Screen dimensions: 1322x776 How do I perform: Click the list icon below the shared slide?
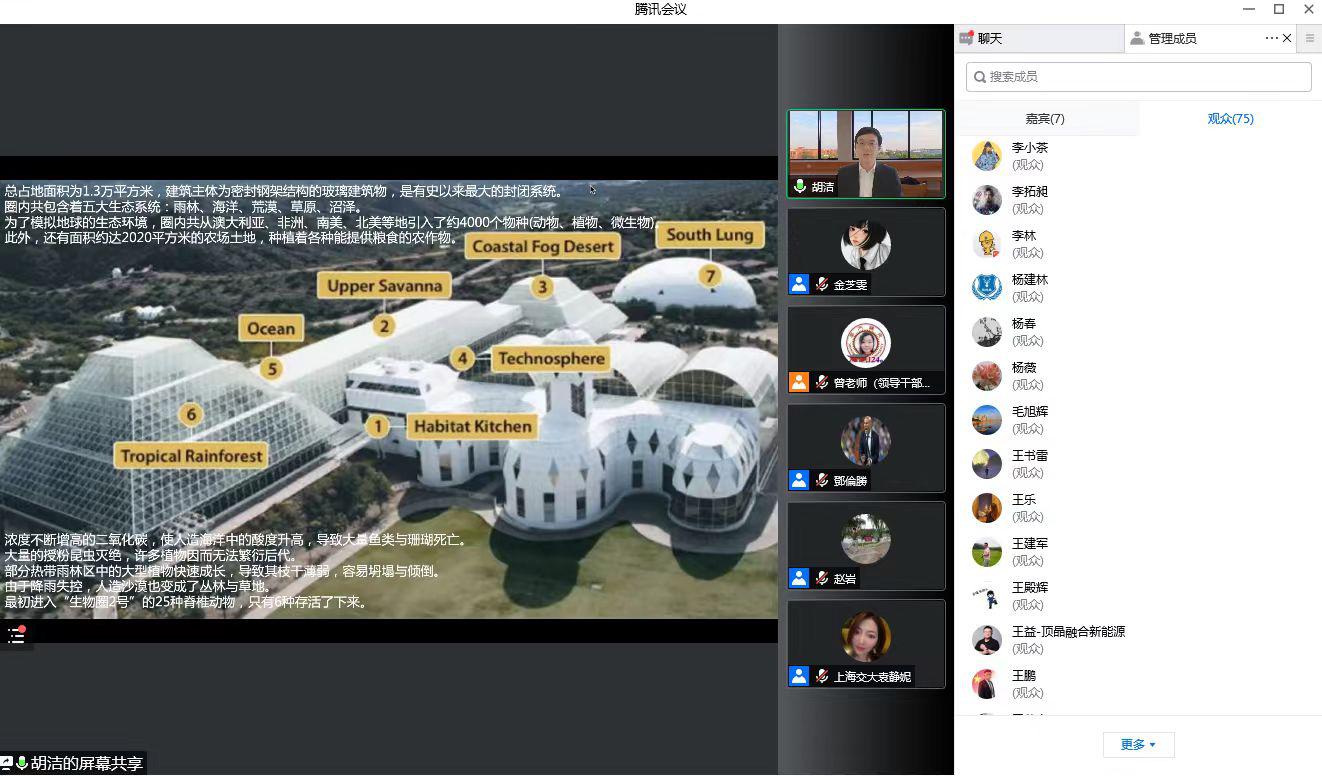point(16,635)
